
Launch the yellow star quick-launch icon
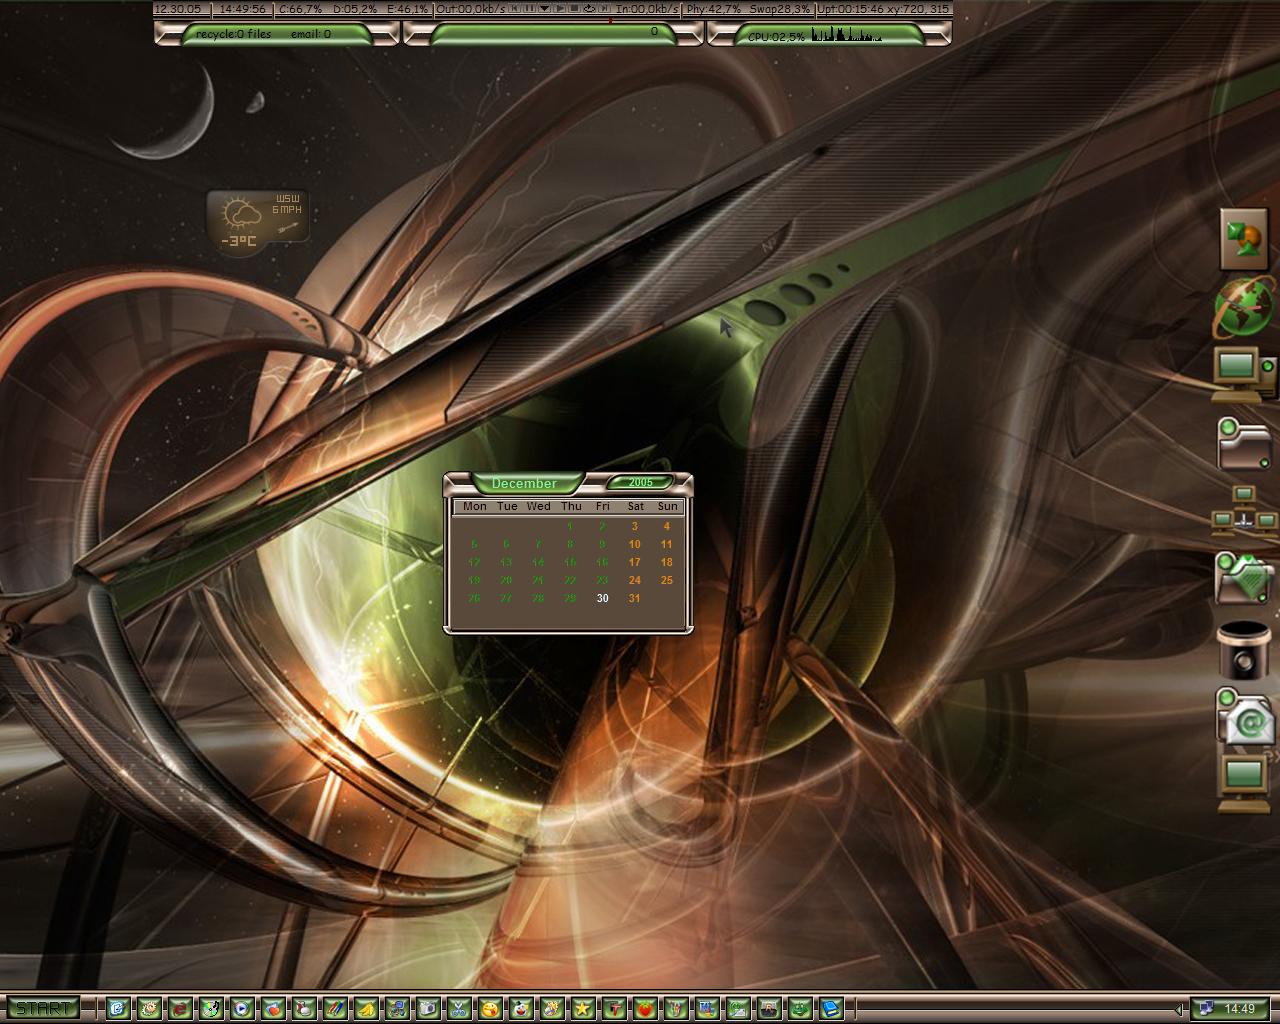tap(582, 1008)
